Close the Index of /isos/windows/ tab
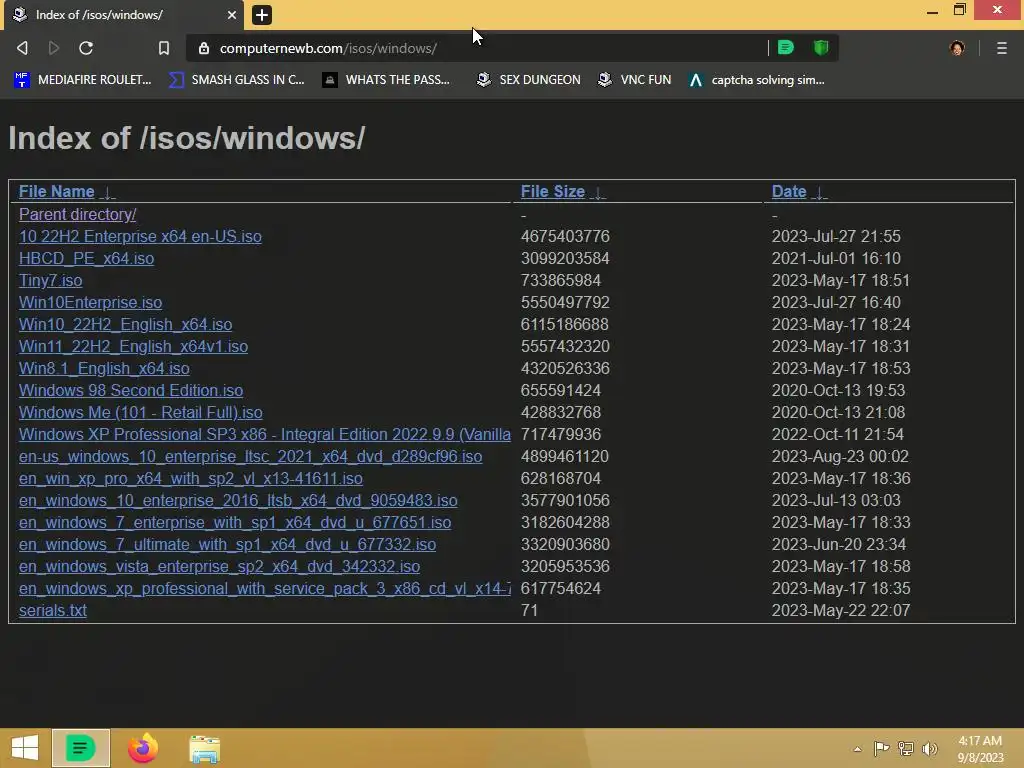 [x=231, y=14]
